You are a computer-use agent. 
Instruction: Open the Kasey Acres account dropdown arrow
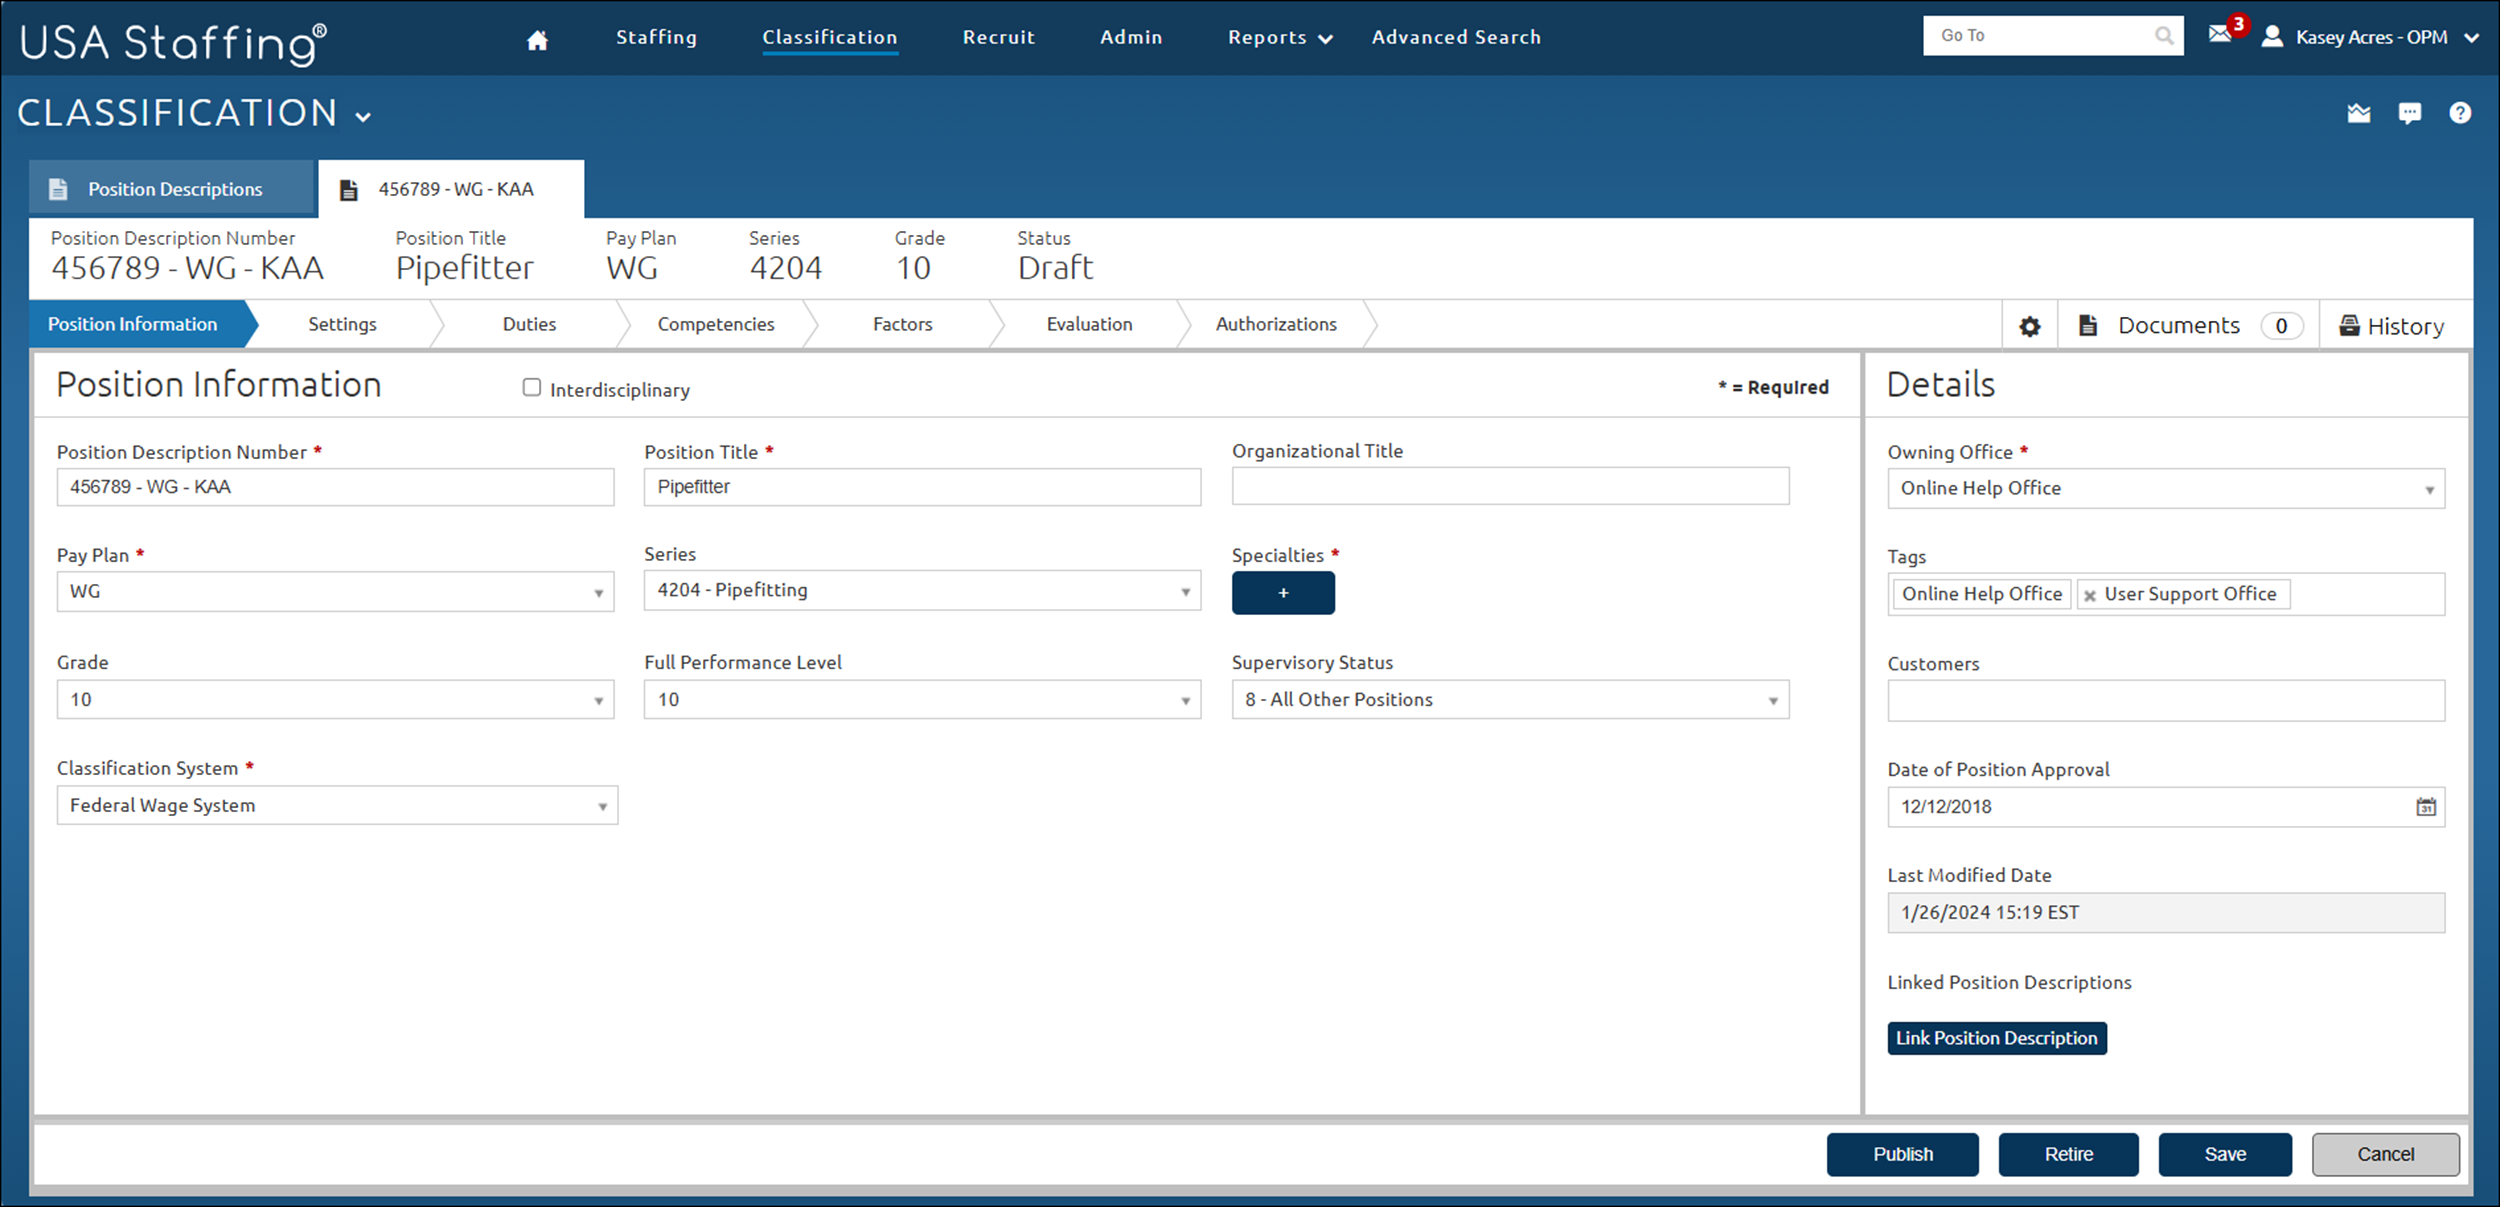(2471, 38)
